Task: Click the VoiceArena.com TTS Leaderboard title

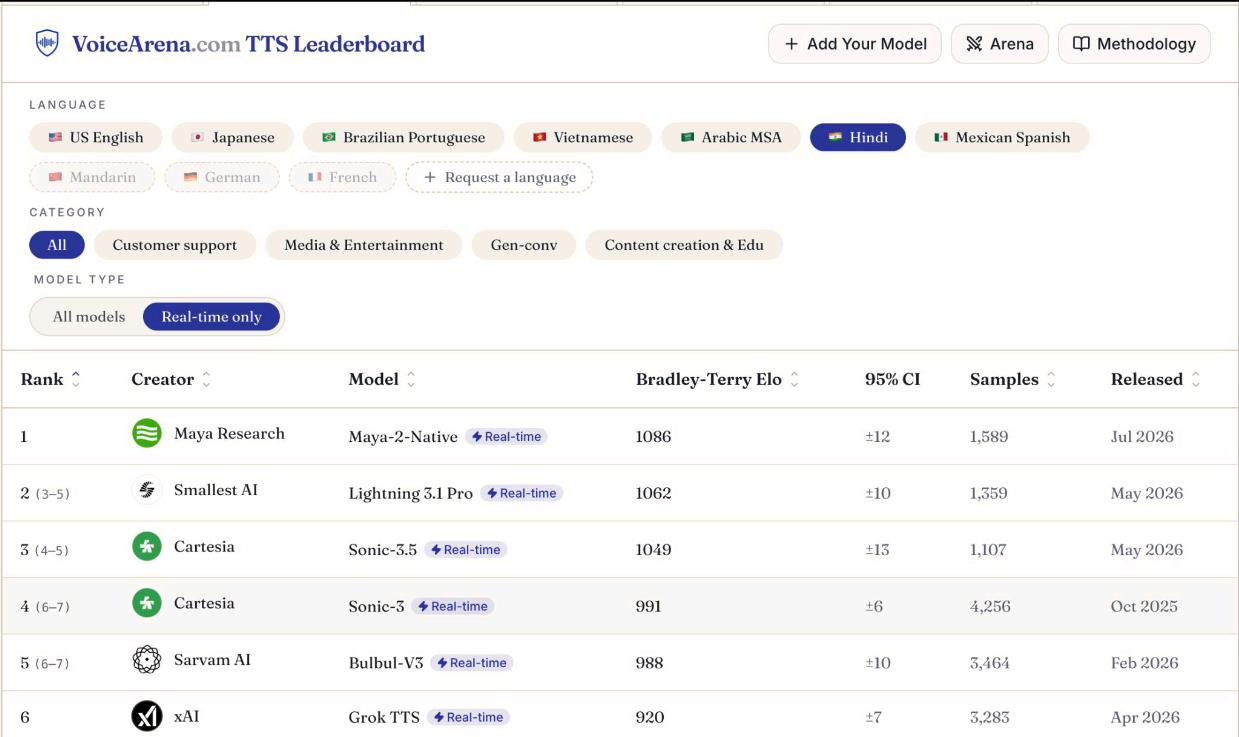Action: click(248, 44)
